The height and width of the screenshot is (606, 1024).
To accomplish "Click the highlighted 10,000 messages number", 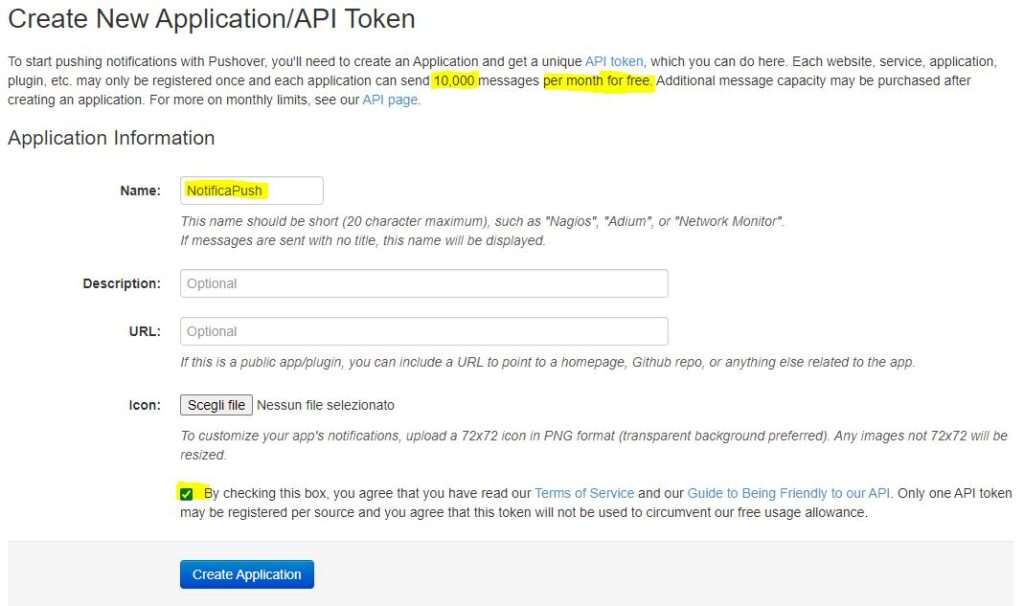I will click(454, 80).
